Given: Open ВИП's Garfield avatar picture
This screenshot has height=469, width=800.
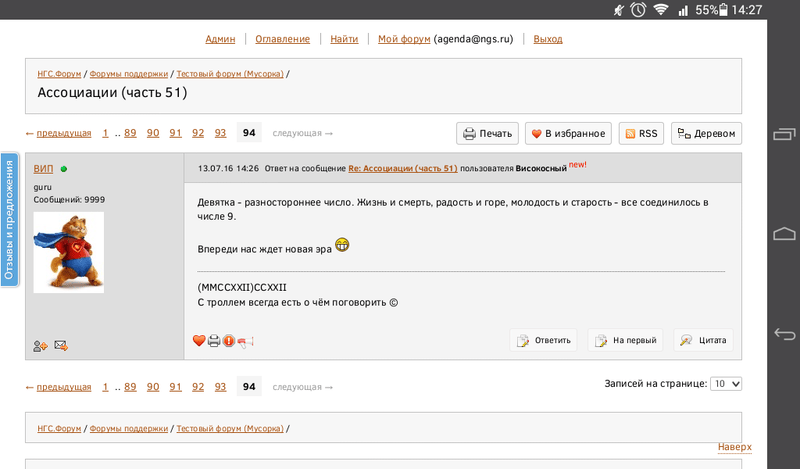Looking at the screenshot, I should point(68,252).
